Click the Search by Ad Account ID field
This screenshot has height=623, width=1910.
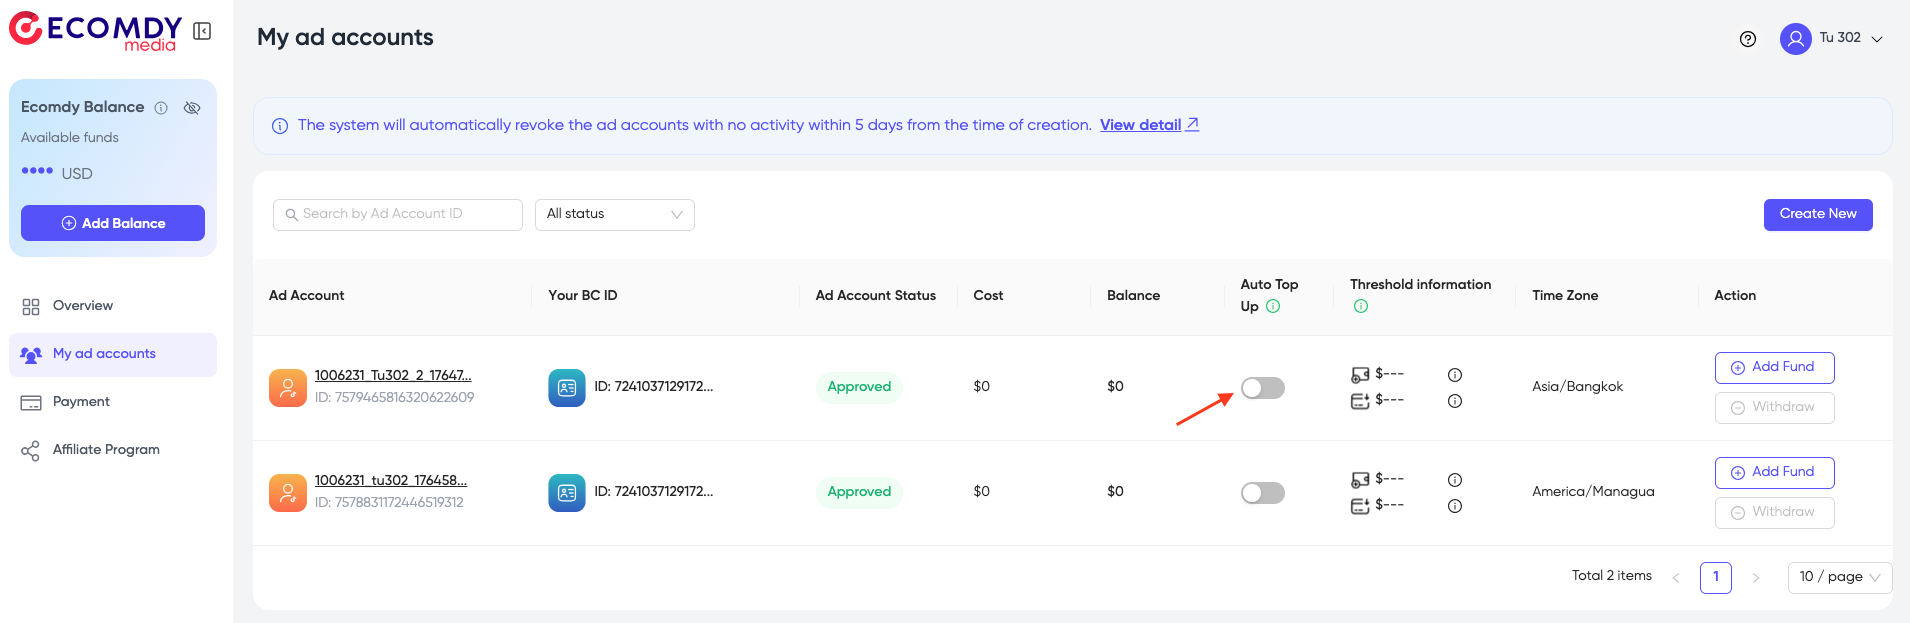398,214
